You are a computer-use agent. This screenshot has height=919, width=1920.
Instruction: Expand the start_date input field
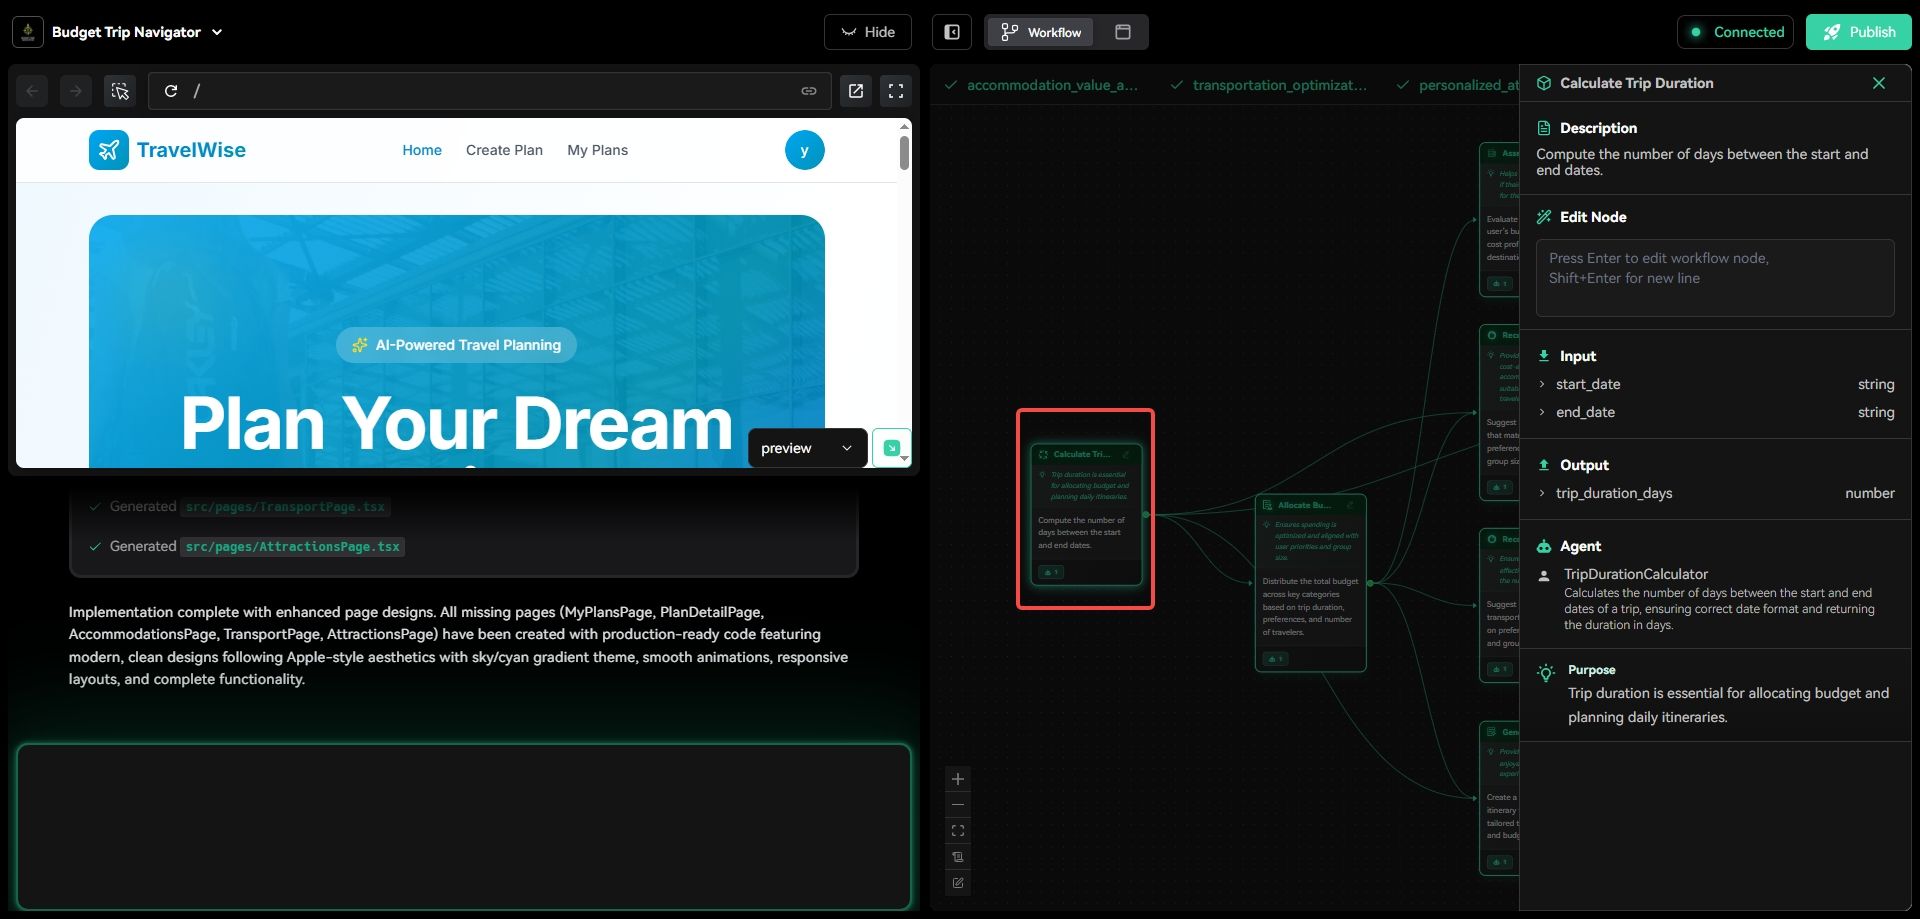[x=1542, y=384]
